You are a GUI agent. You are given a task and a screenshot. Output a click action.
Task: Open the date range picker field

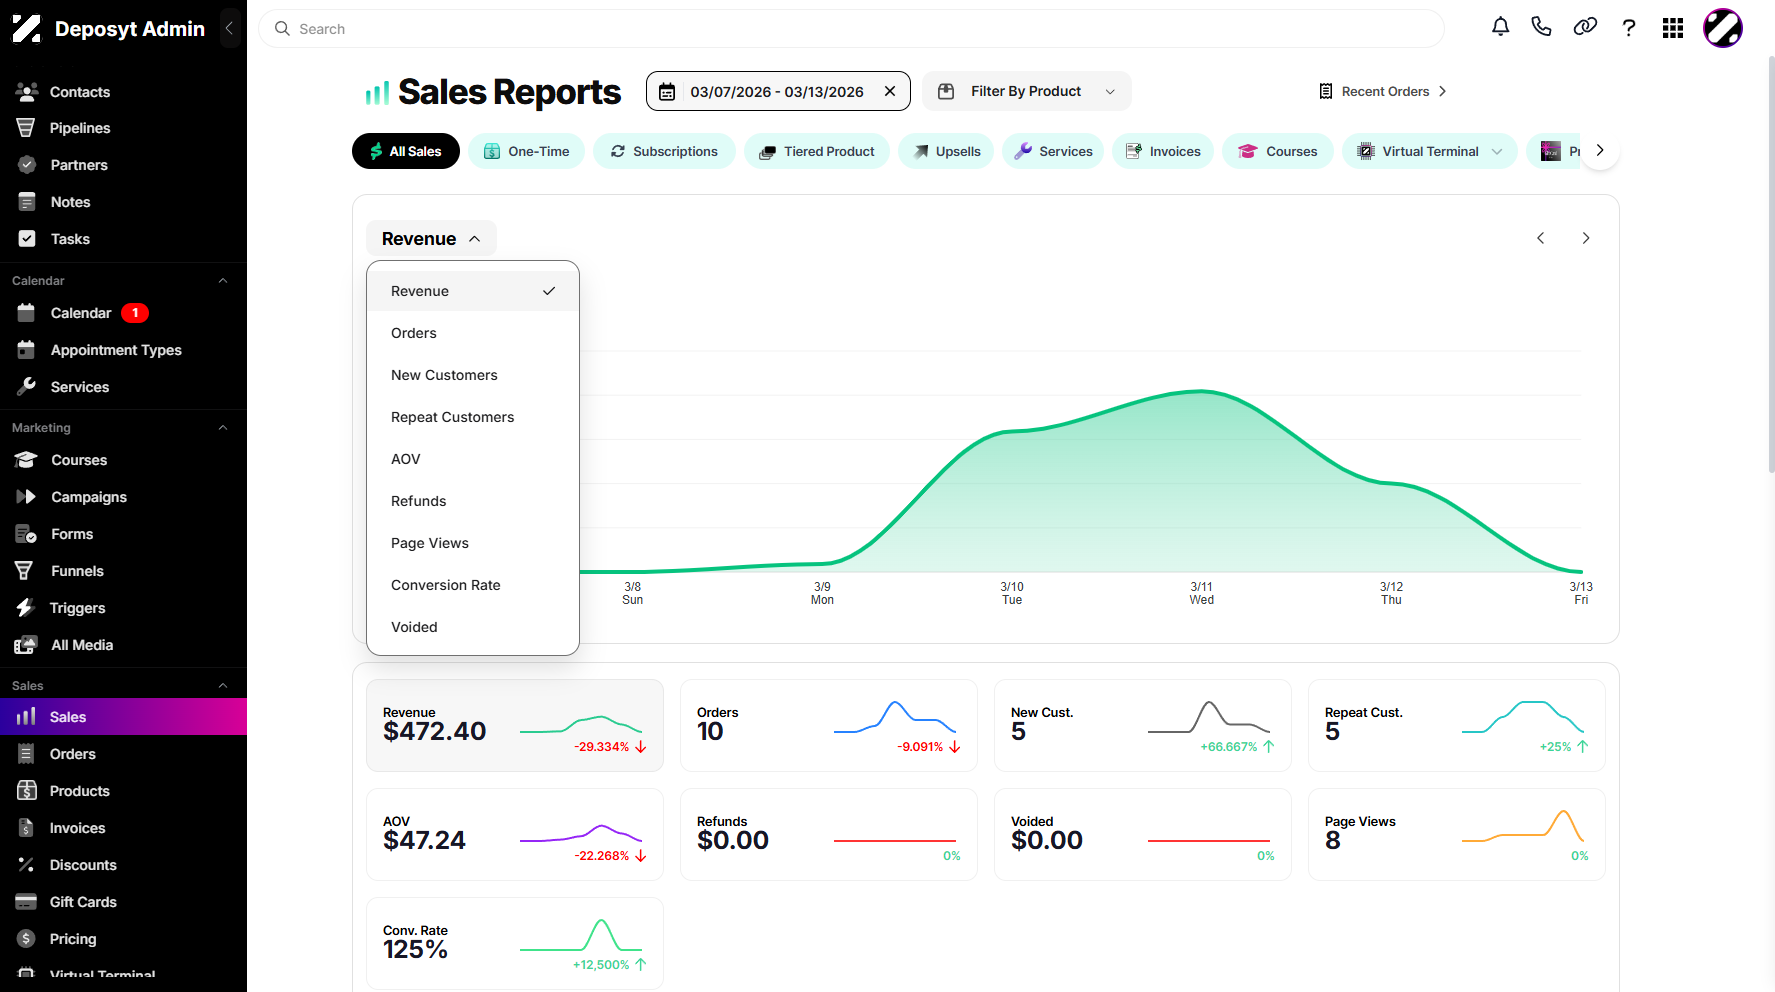click(778, 91)
